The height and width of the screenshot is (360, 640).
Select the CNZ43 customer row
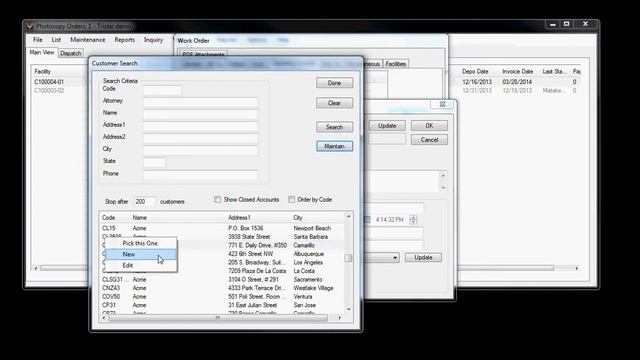222,288
